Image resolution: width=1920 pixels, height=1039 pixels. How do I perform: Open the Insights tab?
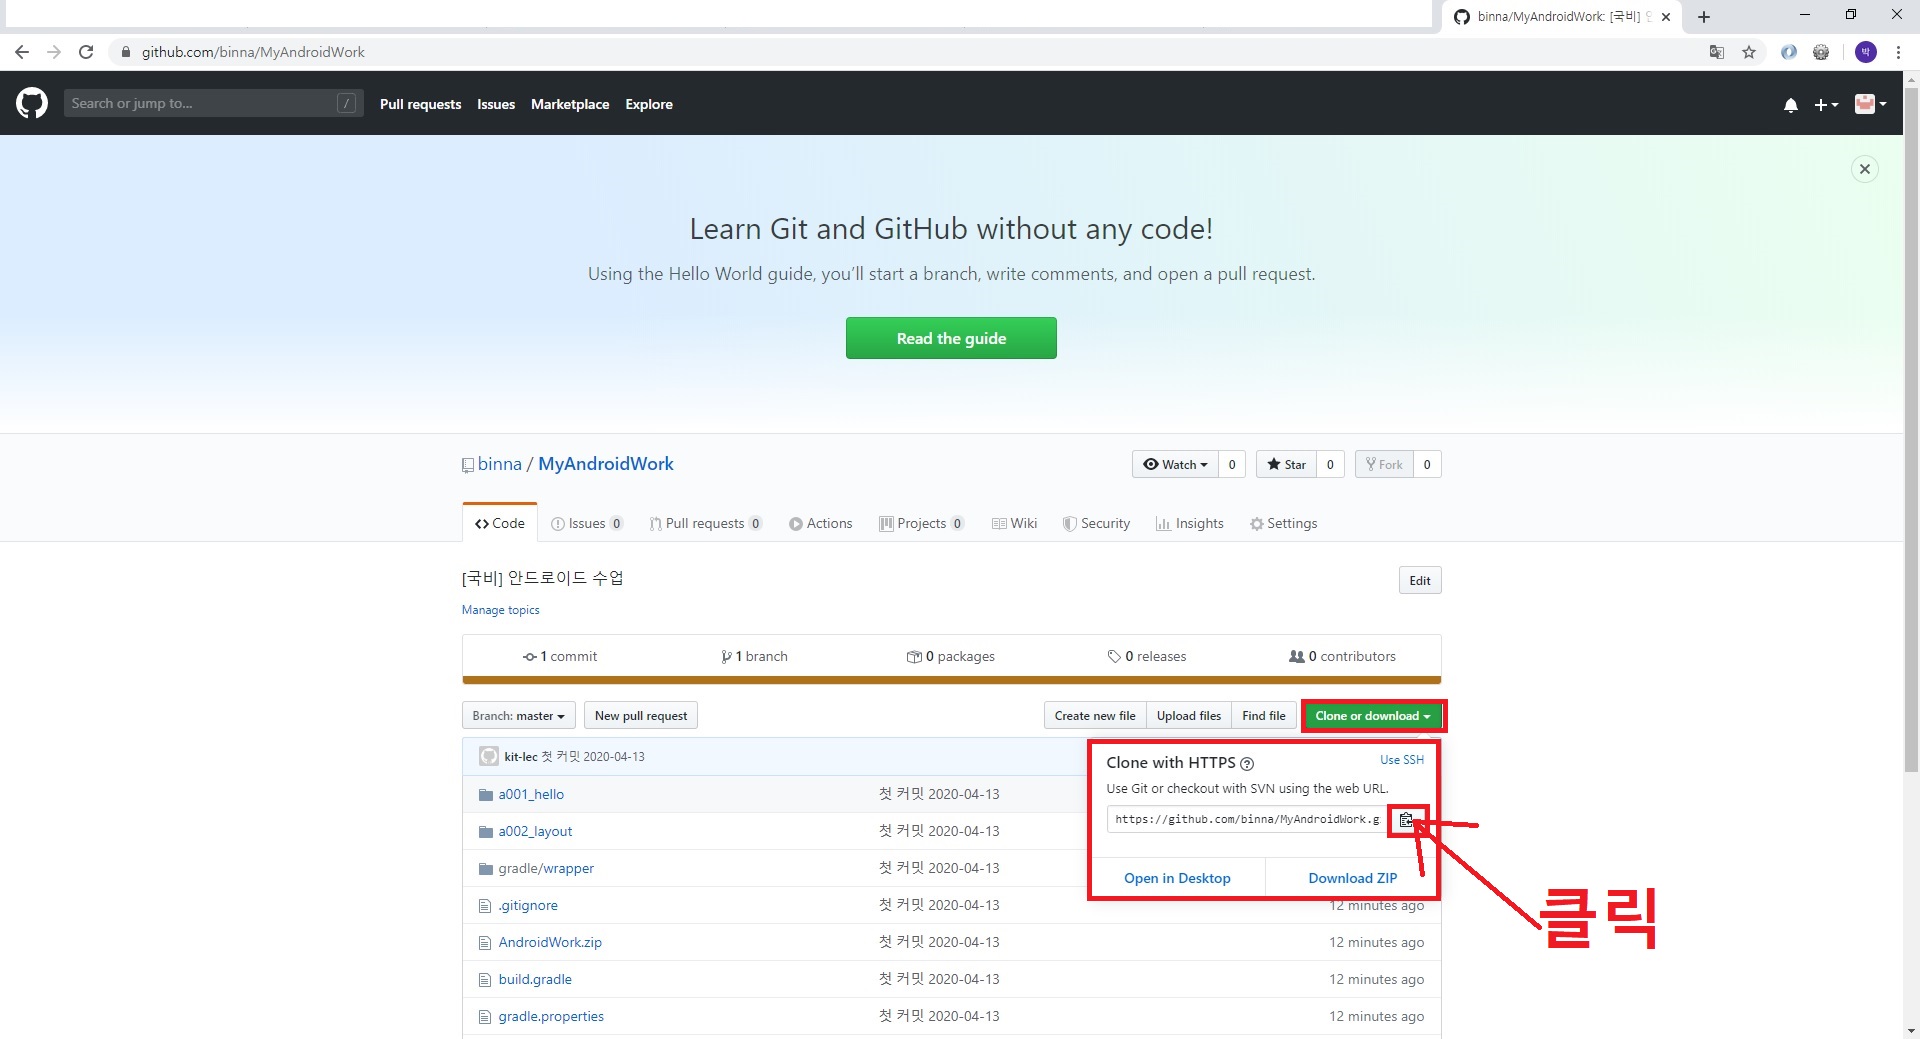(1190, 523)
